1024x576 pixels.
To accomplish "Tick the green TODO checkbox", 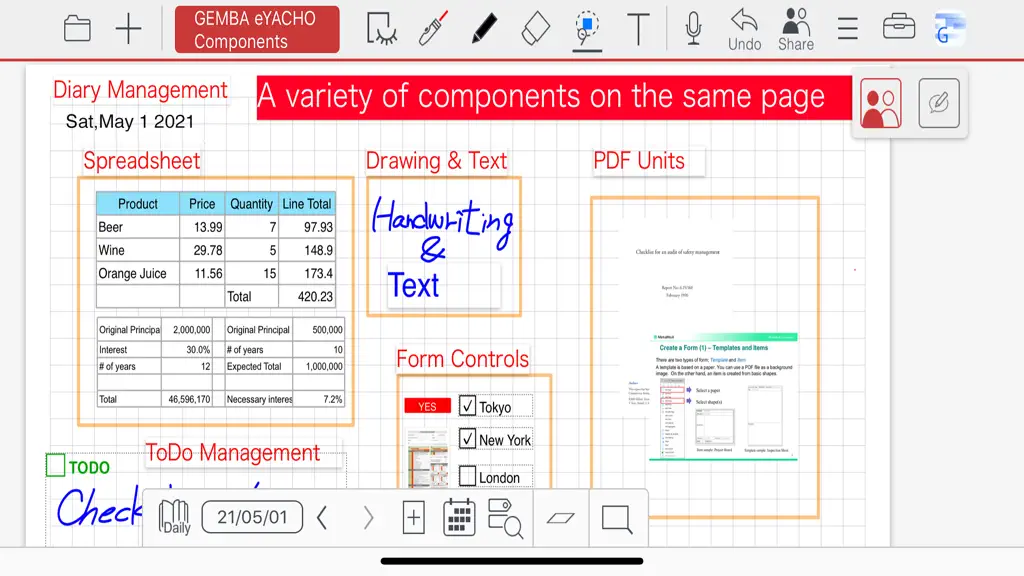I will pos(56,465).
